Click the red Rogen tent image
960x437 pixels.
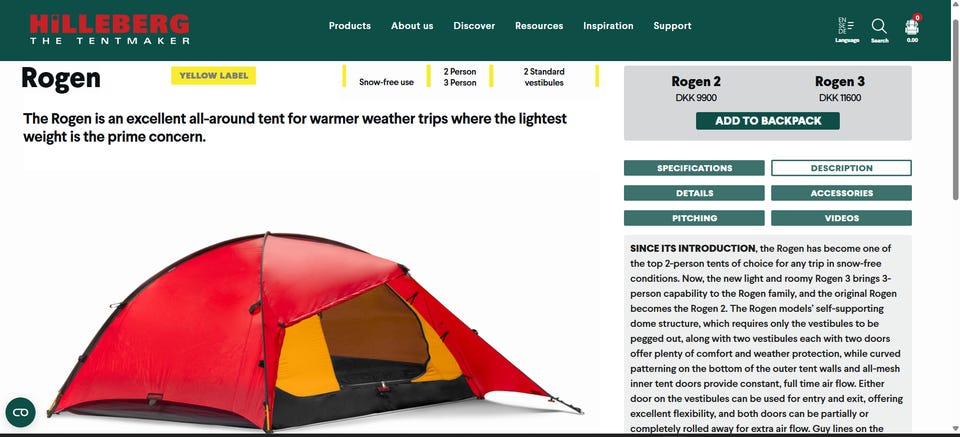[314, 331]
